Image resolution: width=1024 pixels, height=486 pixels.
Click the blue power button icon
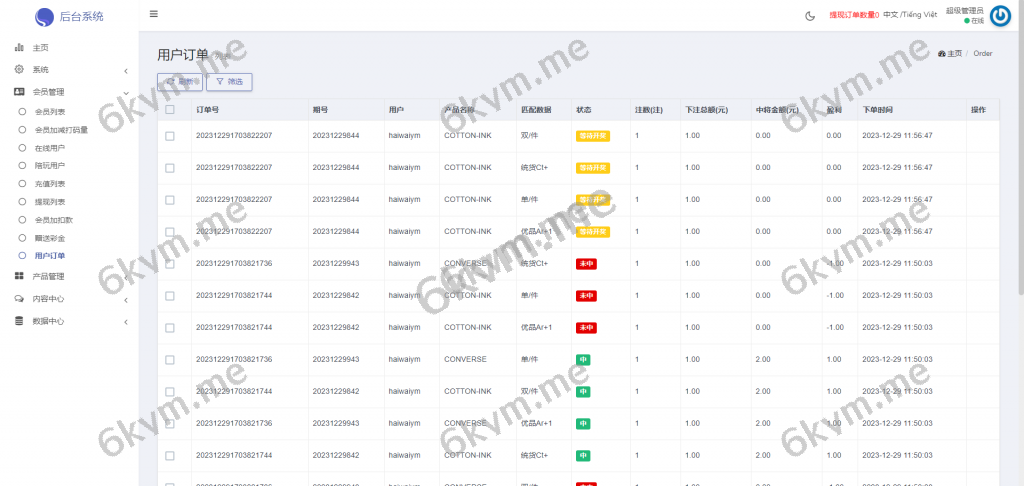tap(1000, 15)
